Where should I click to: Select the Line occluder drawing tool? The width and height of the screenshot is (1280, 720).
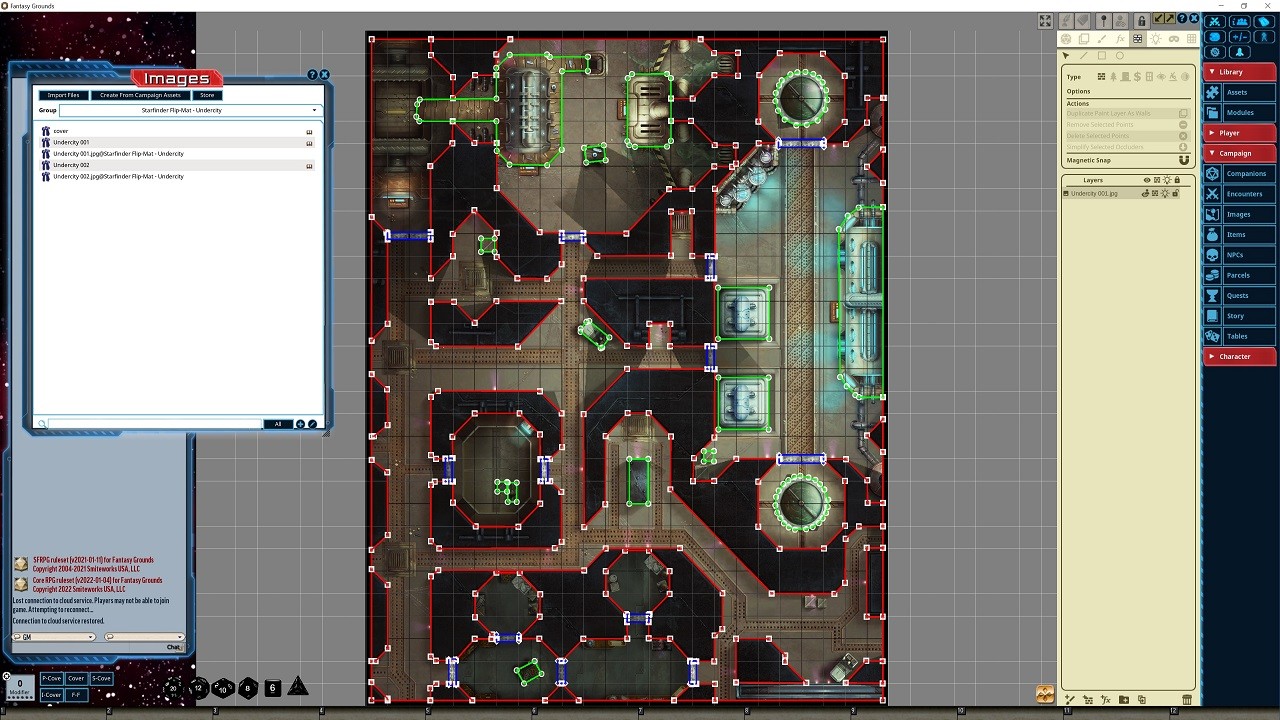coord(1084,53)
